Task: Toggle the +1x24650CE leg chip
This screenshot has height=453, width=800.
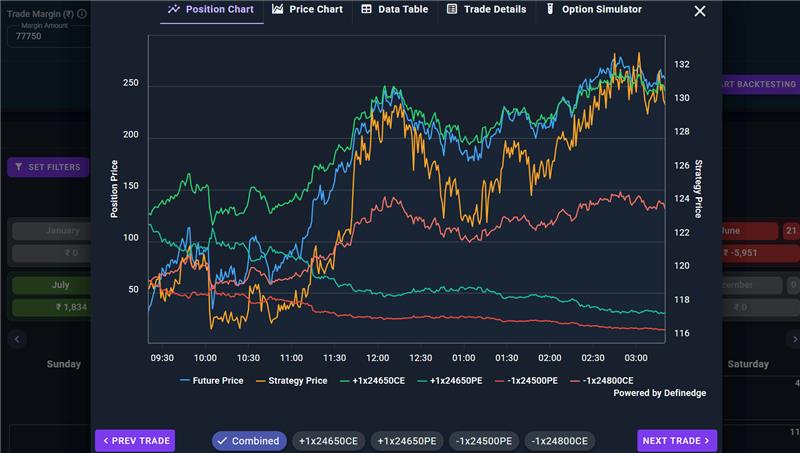Action: tap(328, 441)
